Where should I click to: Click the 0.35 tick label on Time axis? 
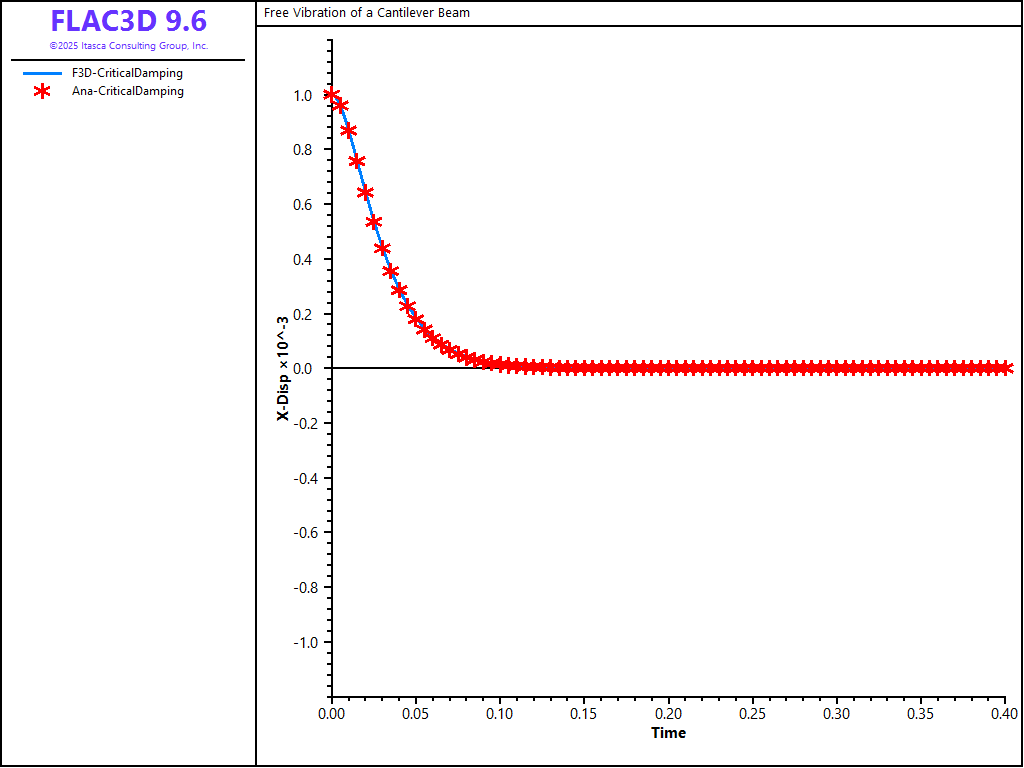coord(921,714)
